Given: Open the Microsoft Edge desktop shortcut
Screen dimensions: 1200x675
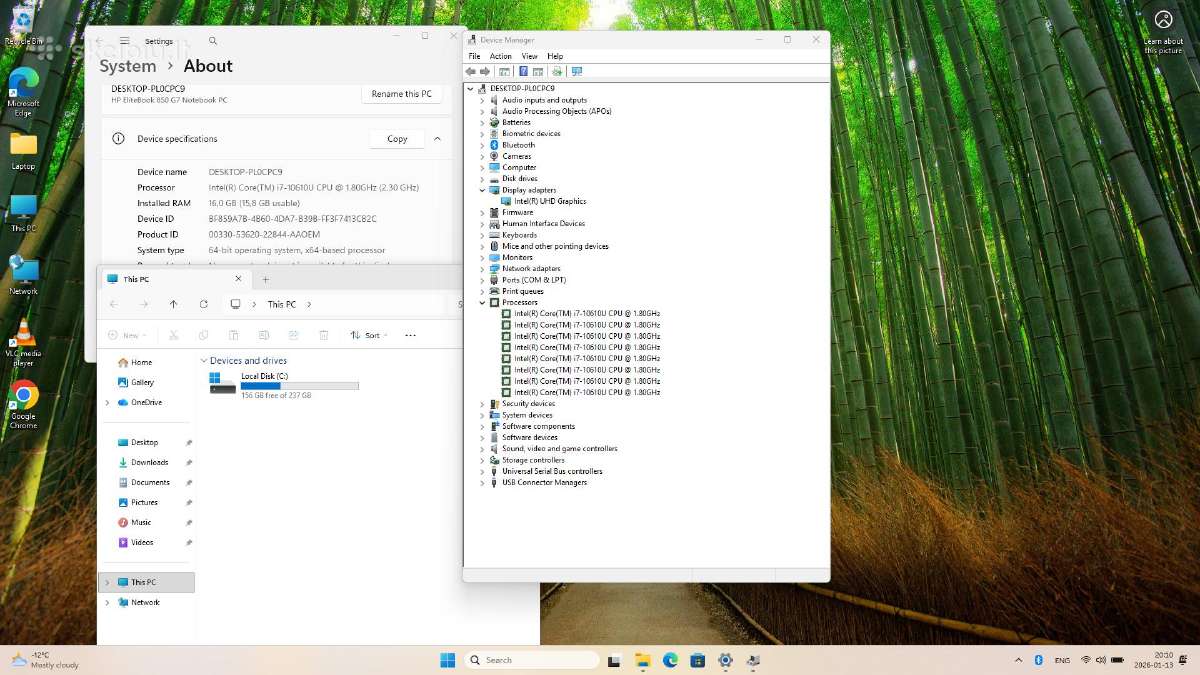Looking at the screenshot, I should (x=23, y=89).
